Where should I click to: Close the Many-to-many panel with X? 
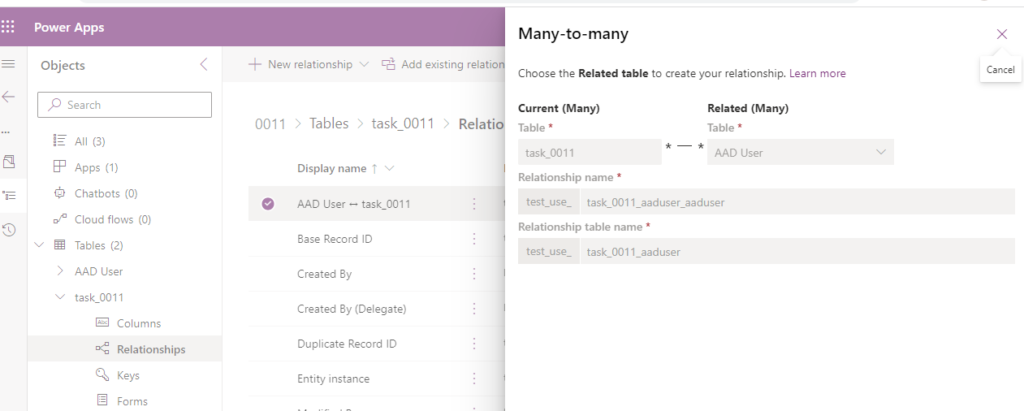tap(1002, 34)
